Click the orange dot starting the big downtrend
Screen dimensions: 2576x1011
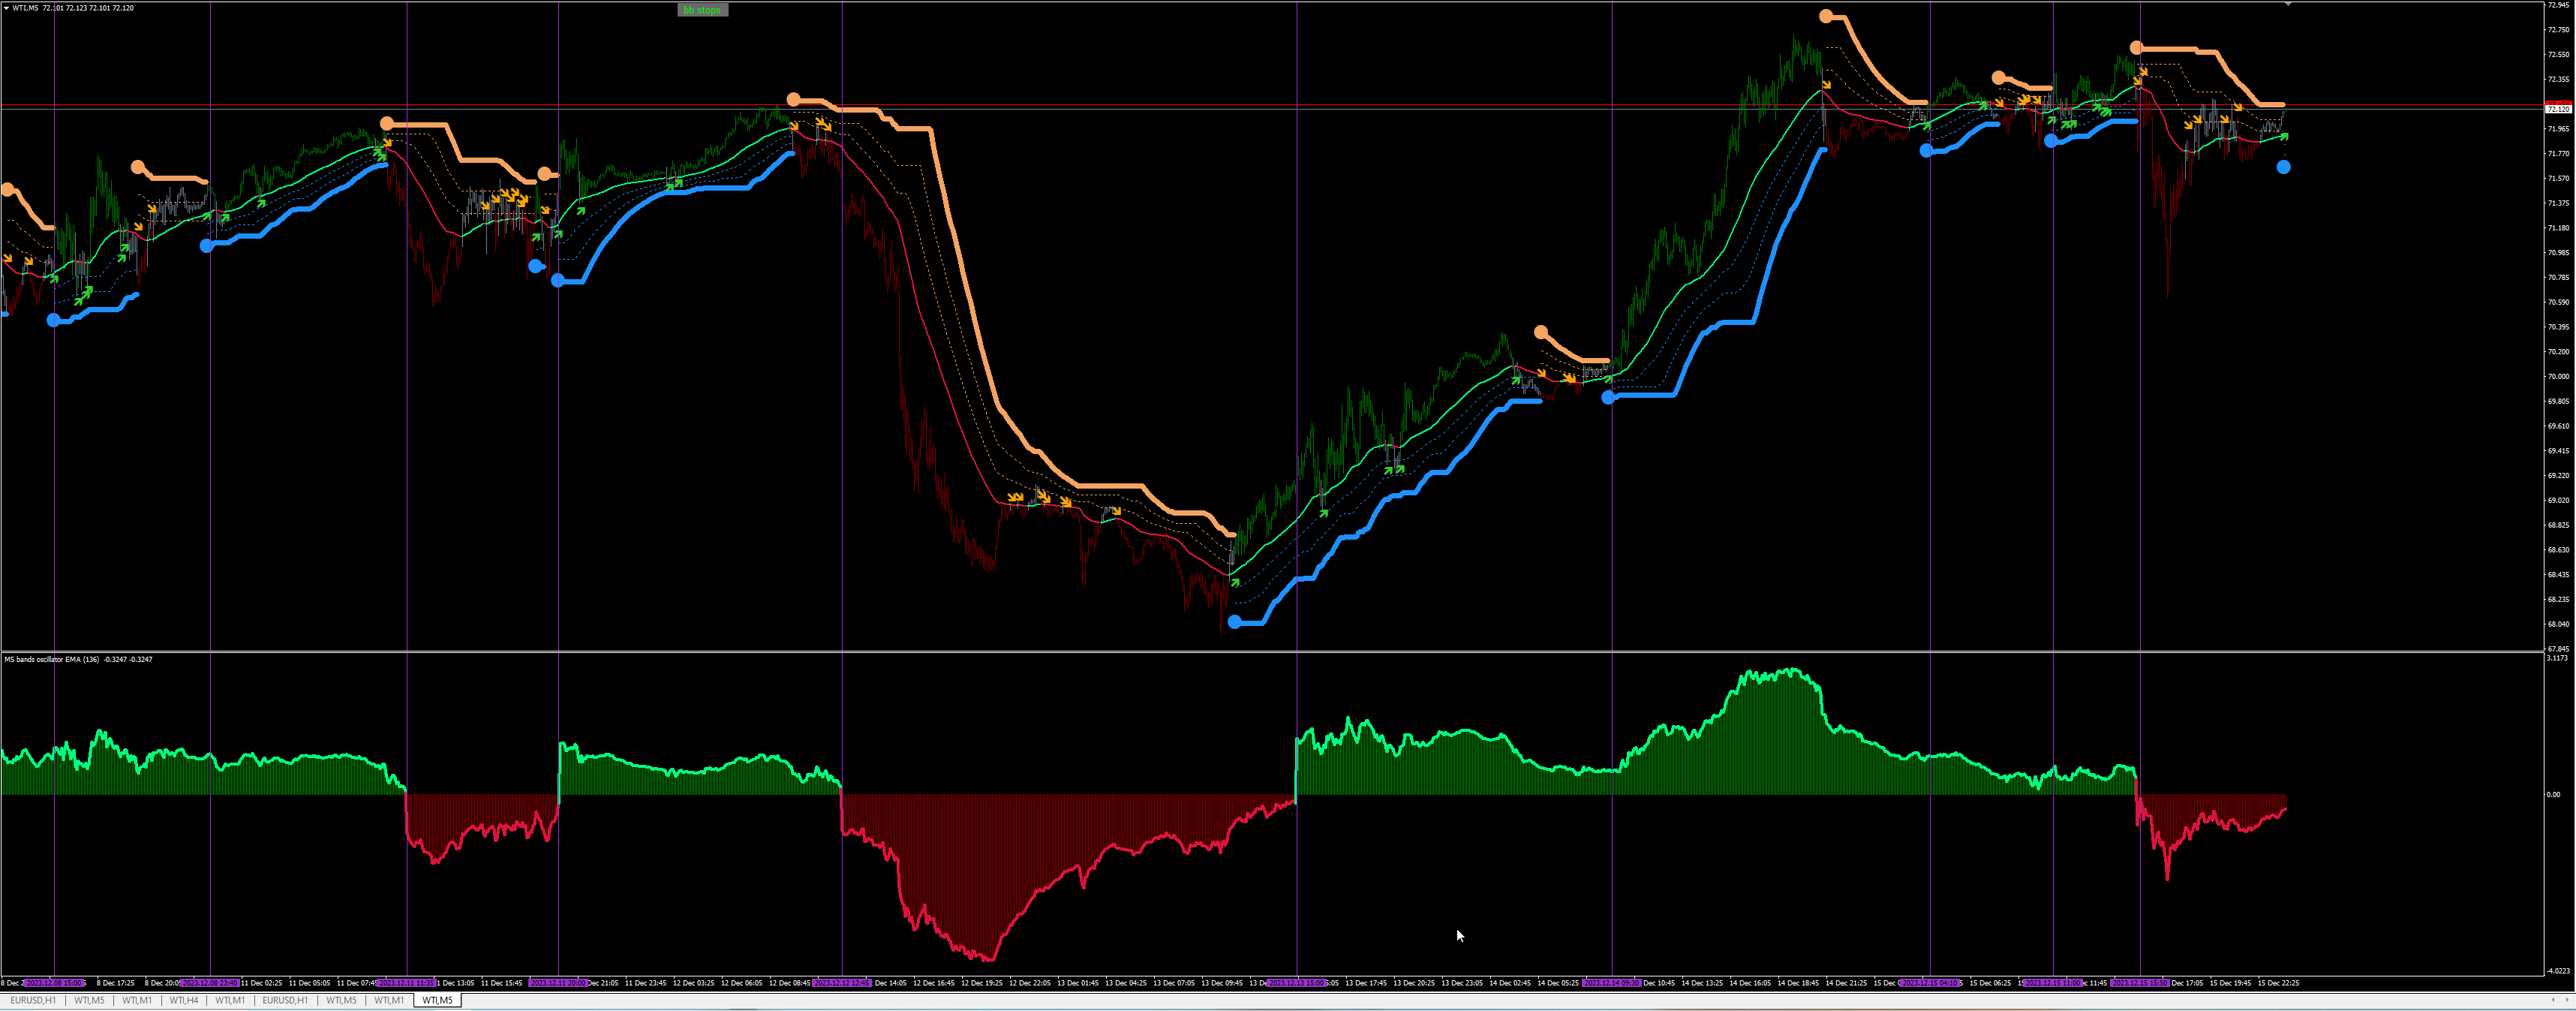click(x=793, y=99)
